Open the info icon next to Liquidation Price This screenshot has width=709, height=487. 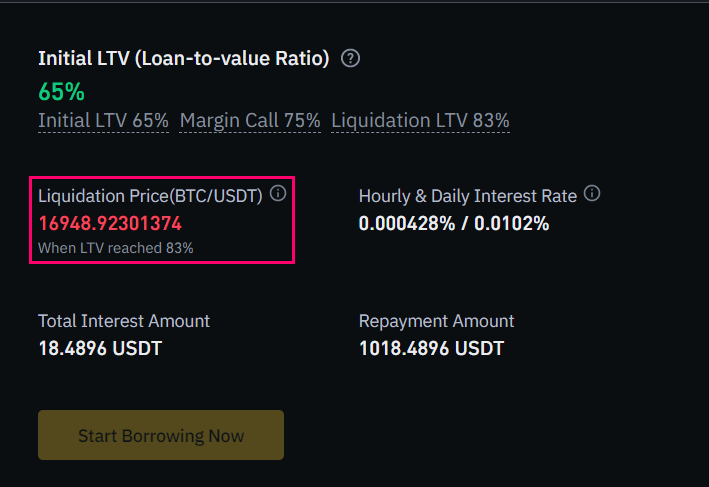pyautogui.click(x=278, y=193)
